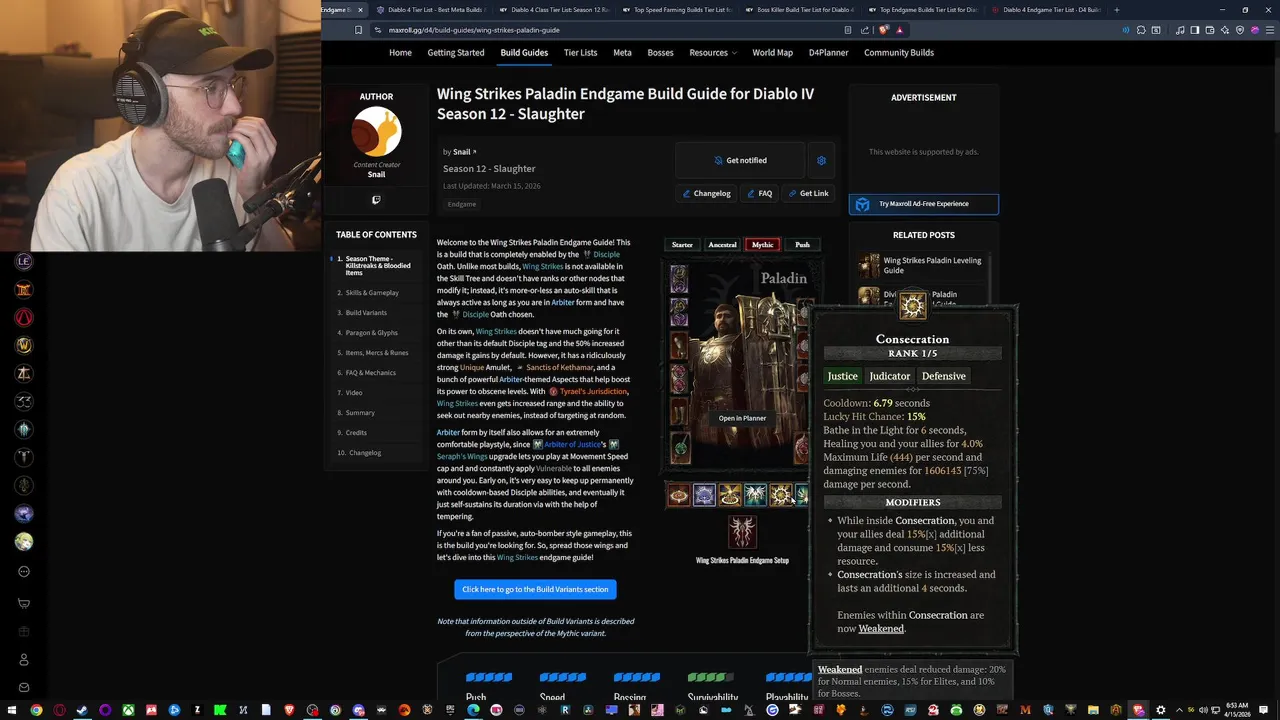
Task: Go to the Home nav item
Action: (400, 53)
